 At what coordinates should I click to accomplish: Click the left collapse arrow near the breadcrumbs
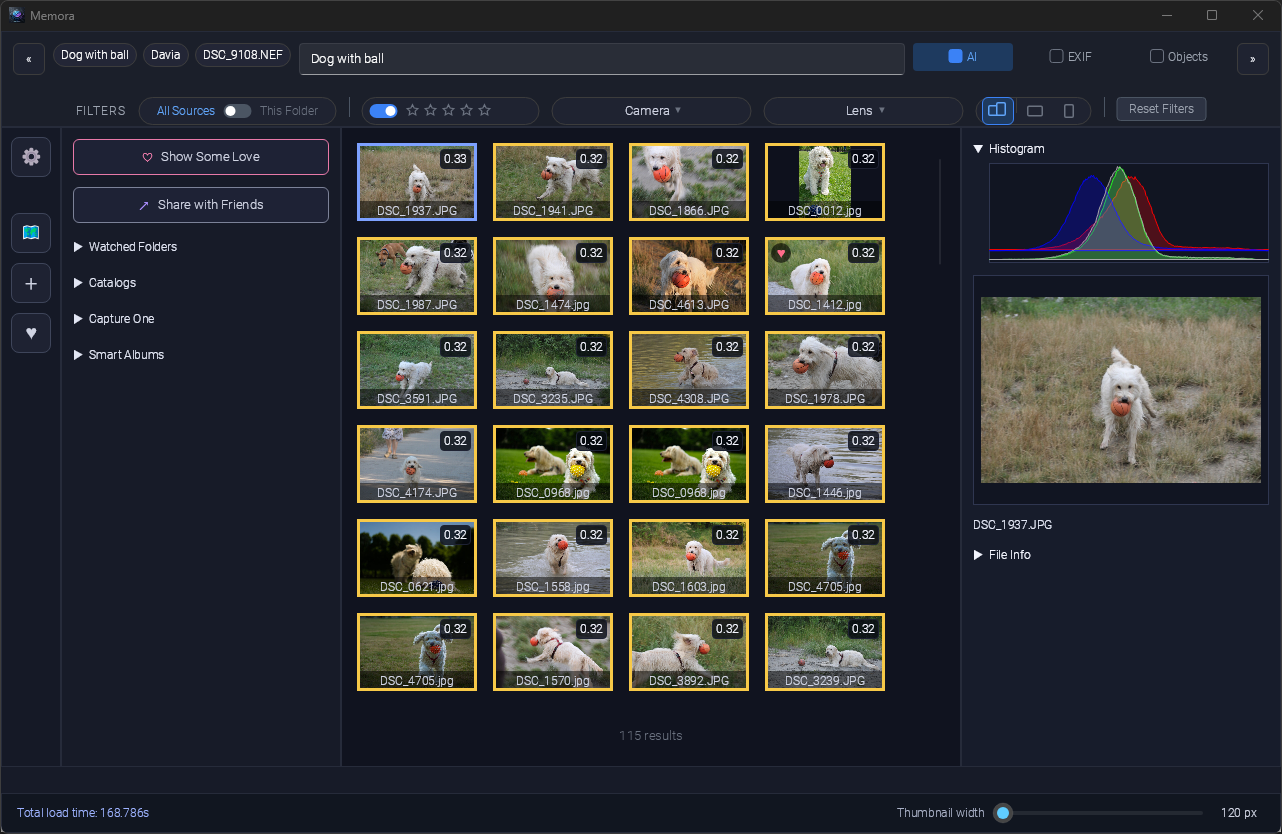pos(28,58)
